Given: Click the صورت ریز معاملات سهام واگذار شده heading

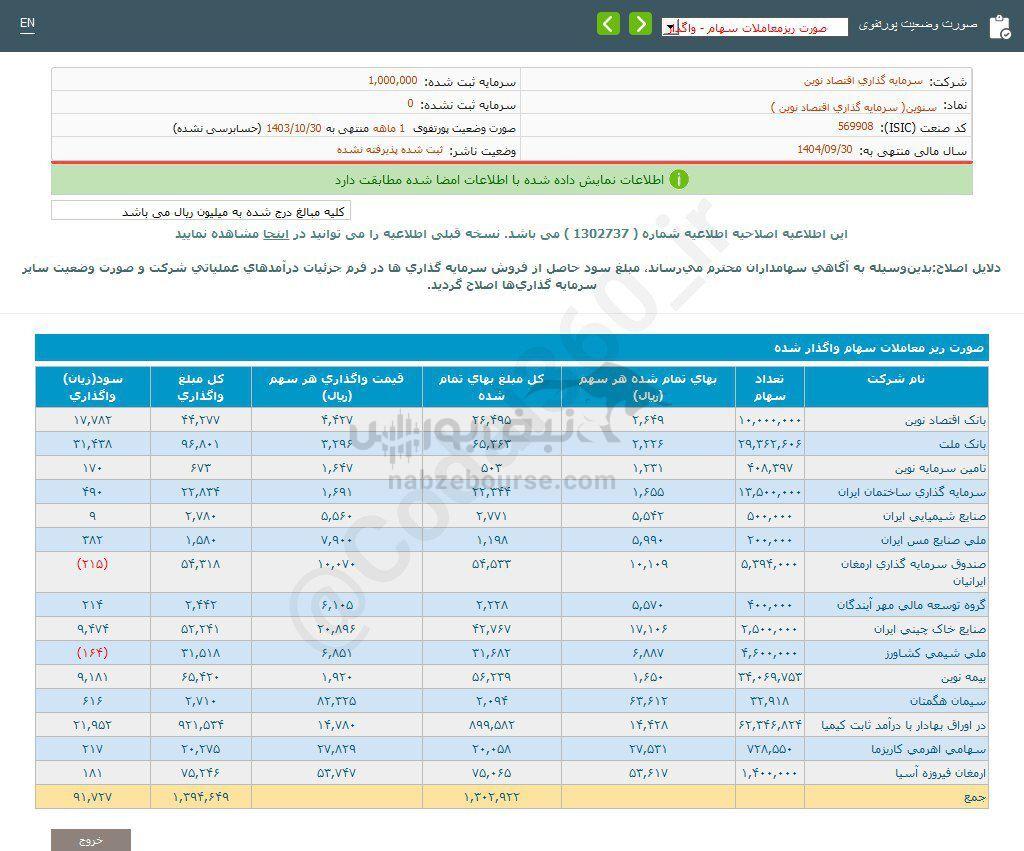Looking at the screenshot, I should pyautogui.click(x=879, y=348).
